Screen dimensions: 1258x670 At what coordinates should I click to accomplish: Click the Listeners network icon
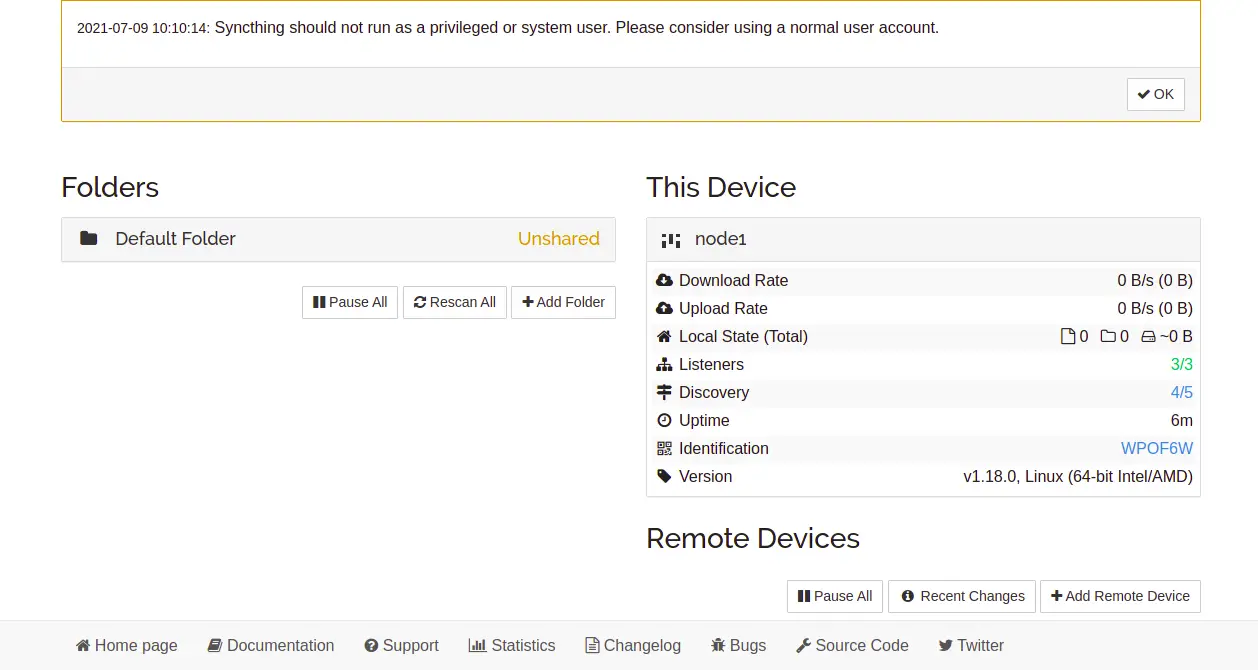(664, 365)
